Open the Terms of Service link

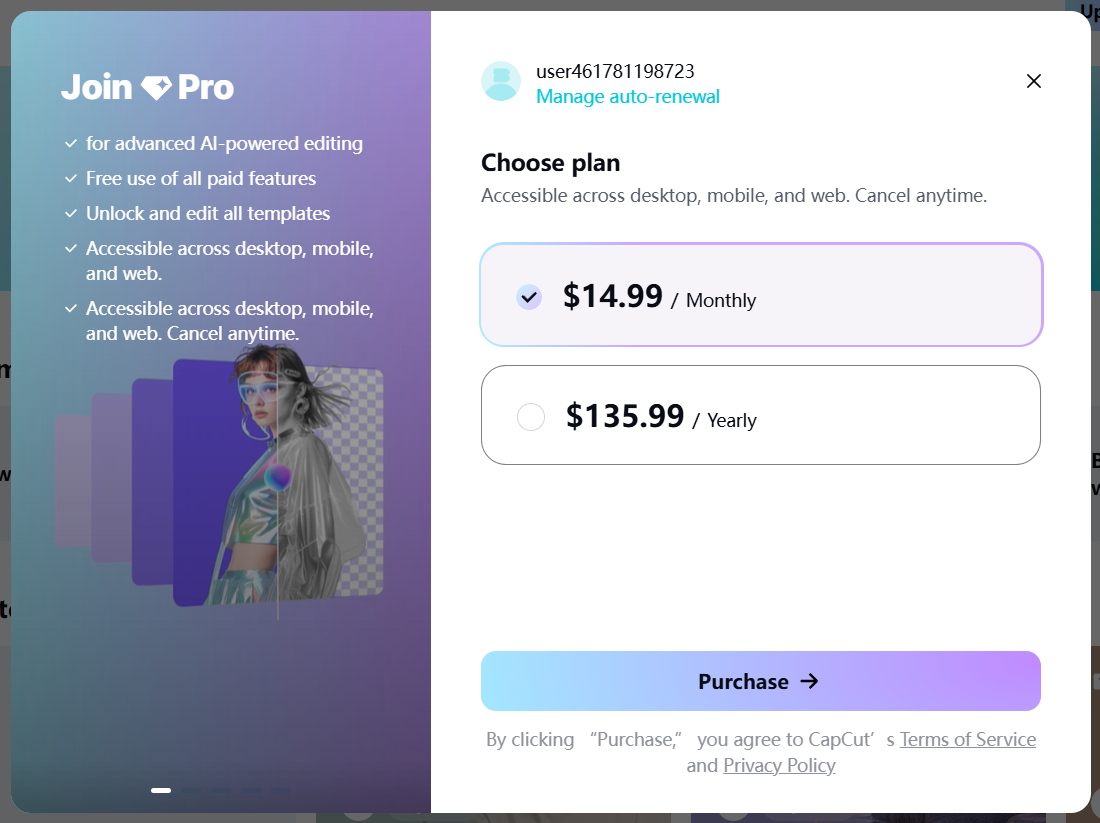[x=968, y=740]
